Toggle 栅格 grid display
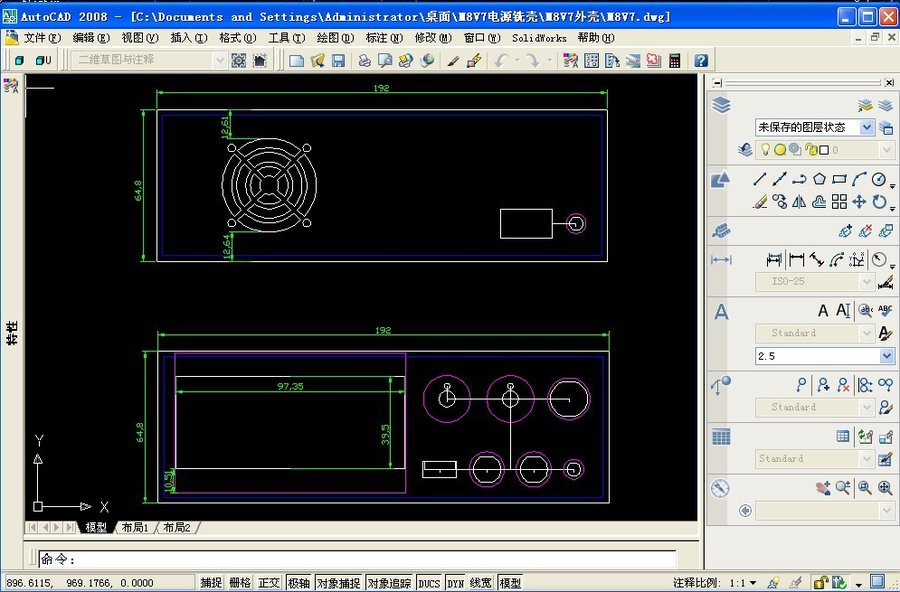 [239, 583]
